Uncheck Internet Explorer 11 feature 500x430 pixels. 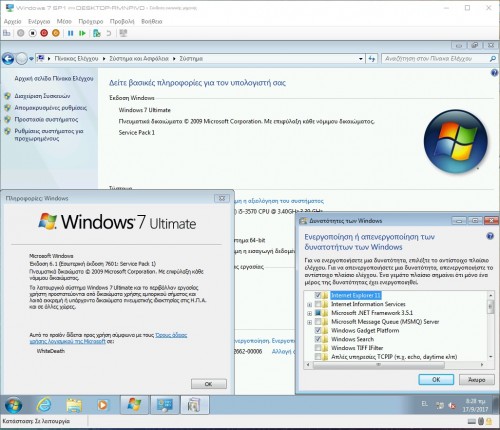[x=318, y=295]
